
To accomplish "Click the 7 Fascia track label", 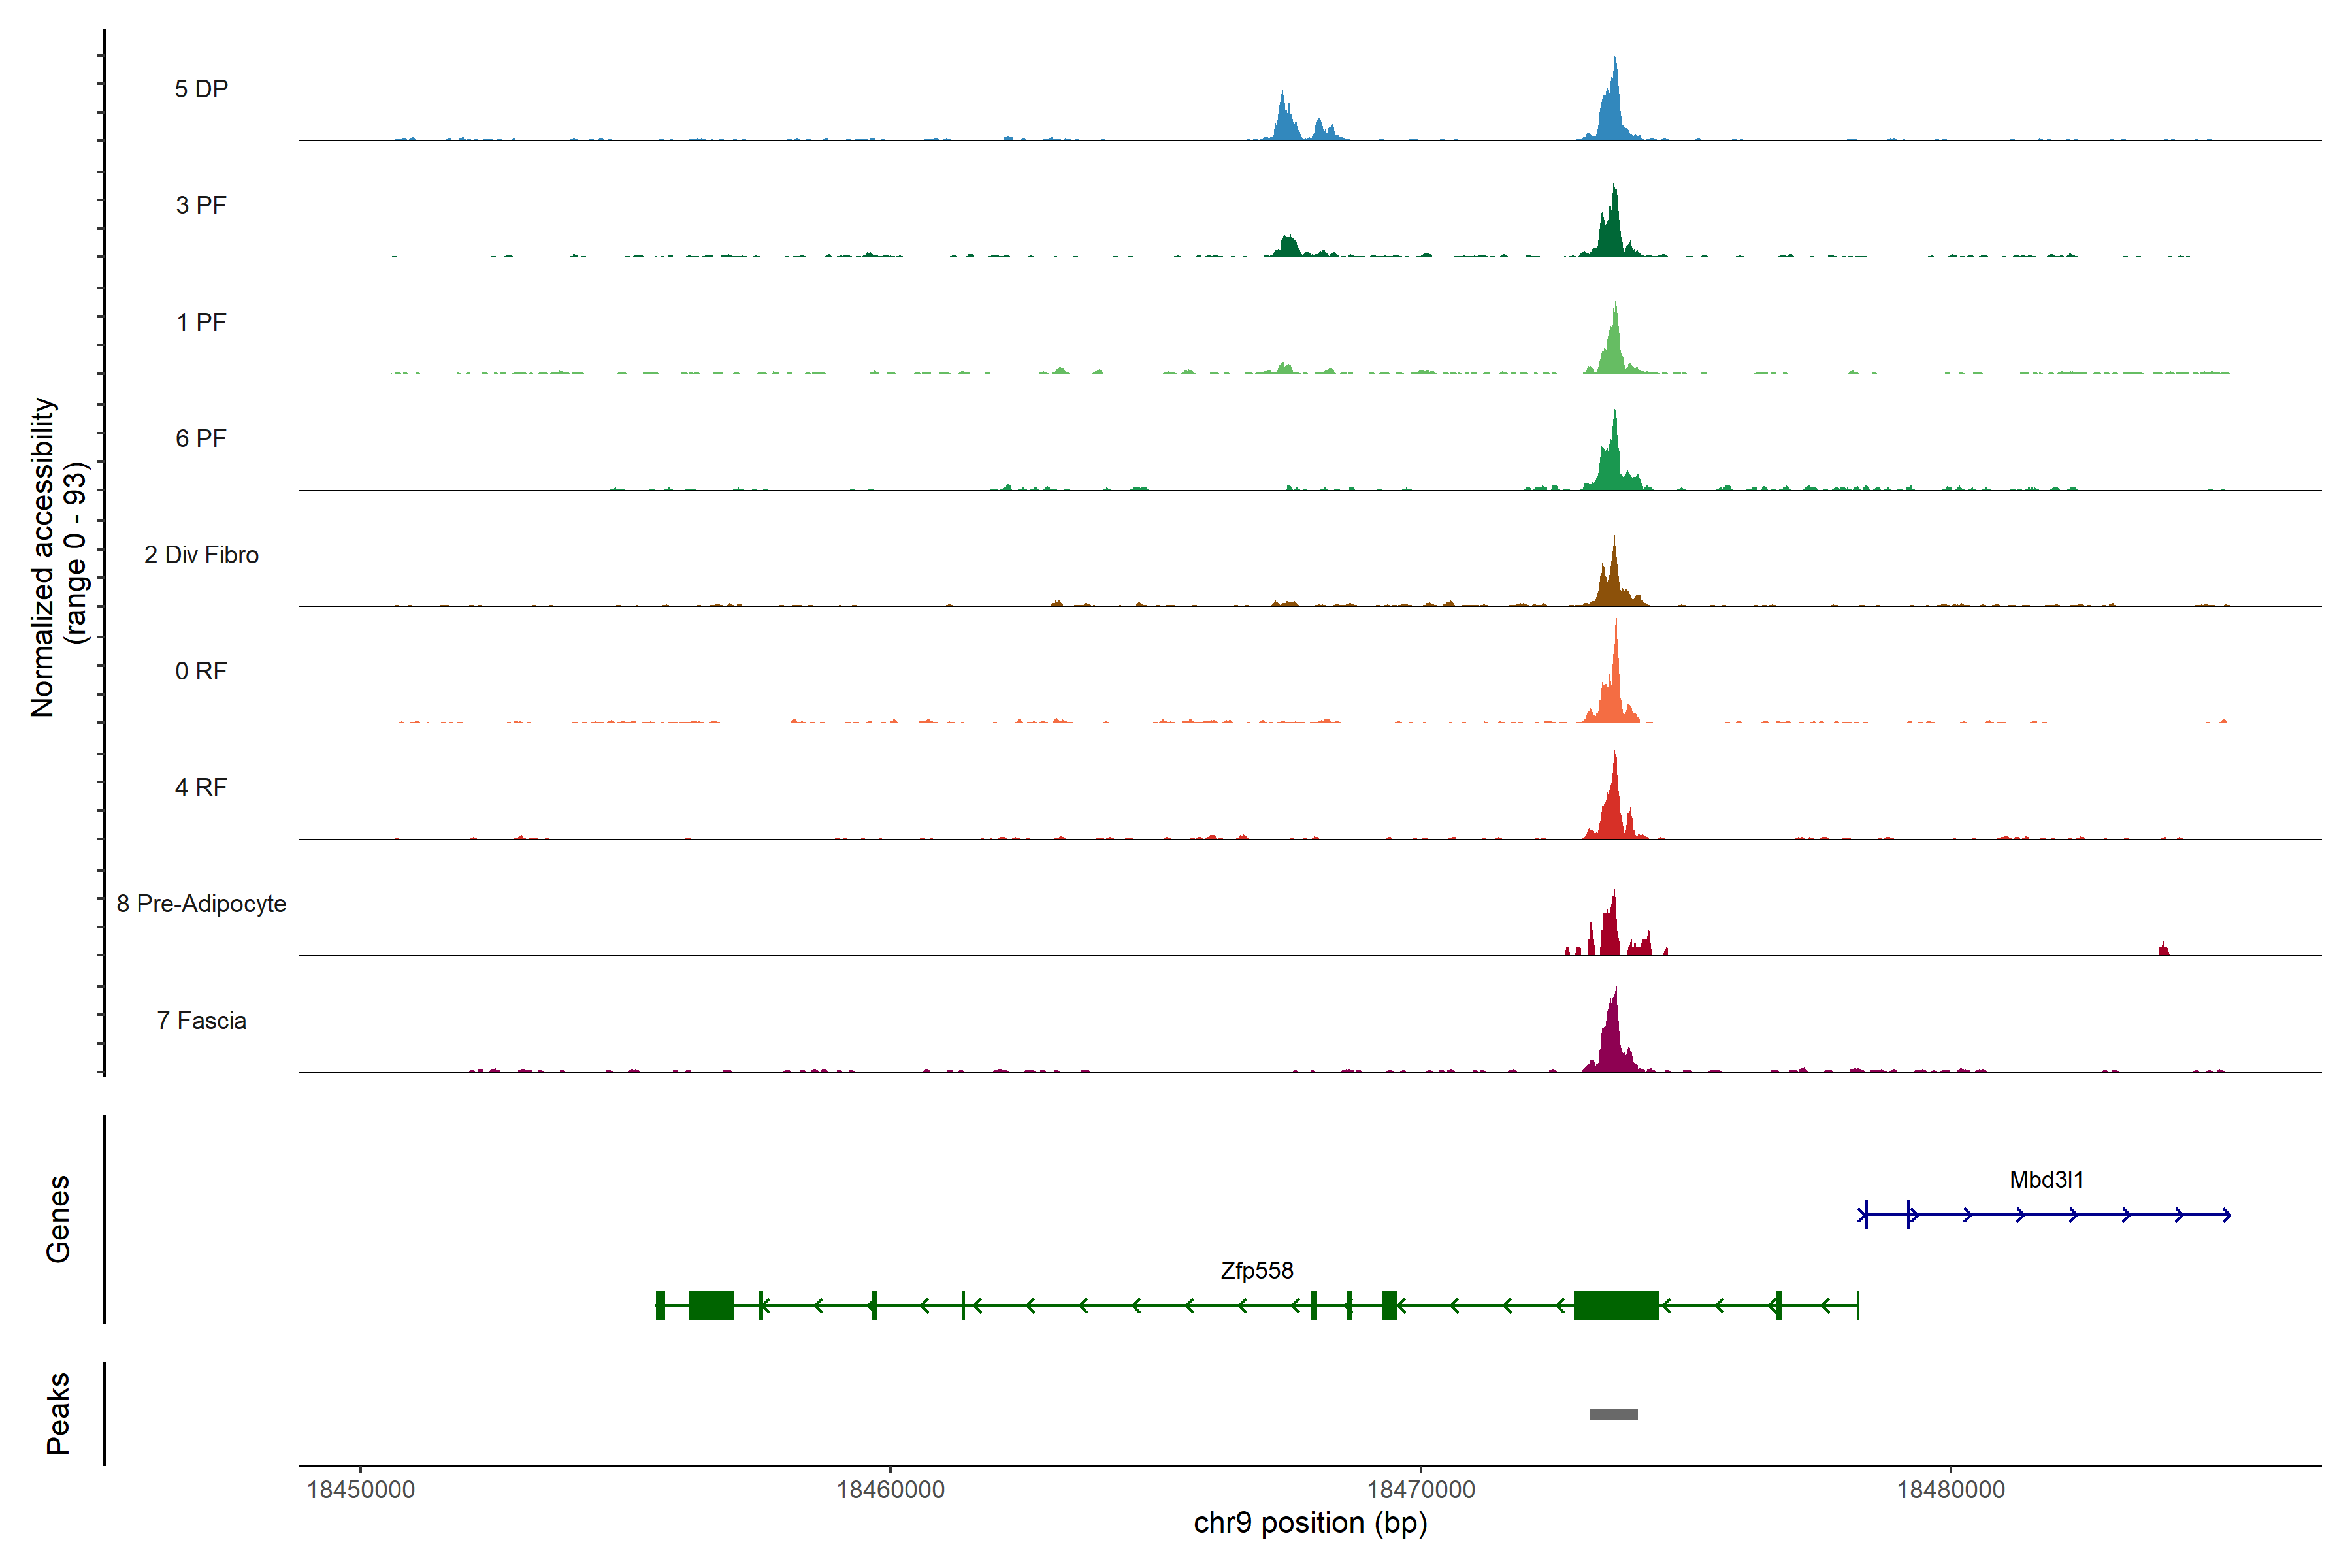I will tap(201, 1021).
